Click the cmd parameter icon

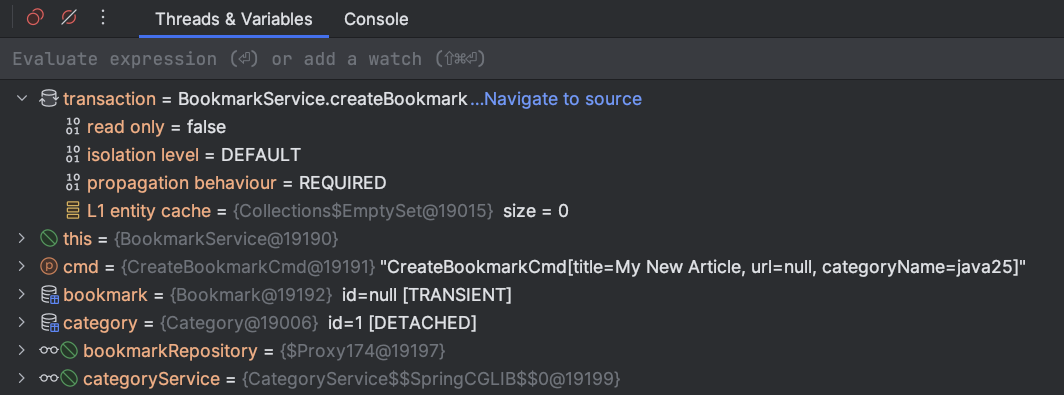49,267
